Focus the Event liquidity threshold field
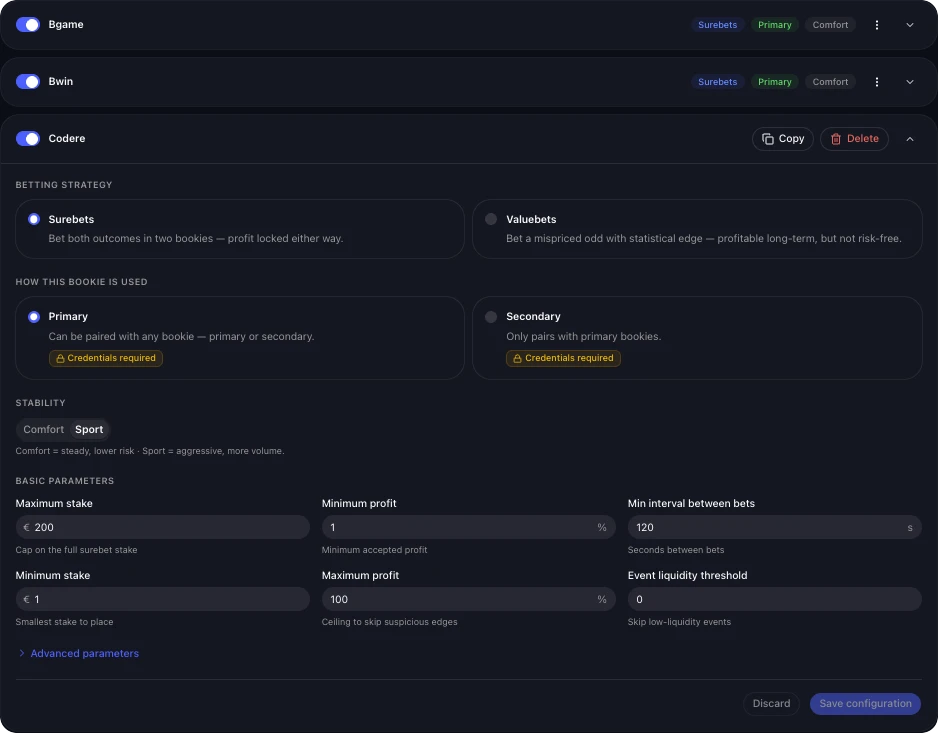938x733 pixels. click(774, 599)
